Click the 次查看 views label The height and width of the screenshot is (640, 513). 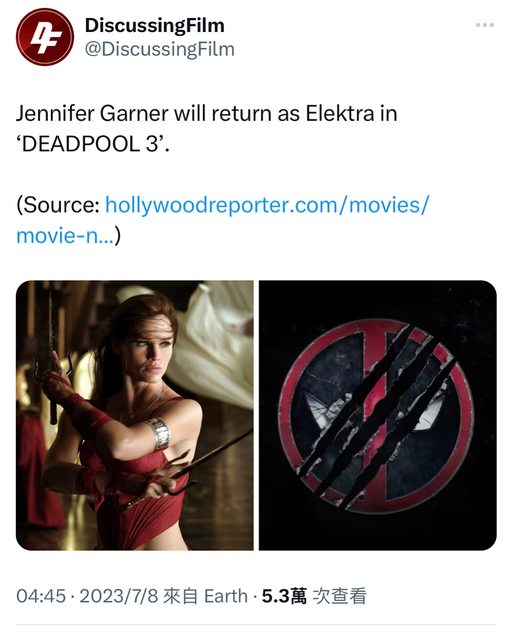339,596
